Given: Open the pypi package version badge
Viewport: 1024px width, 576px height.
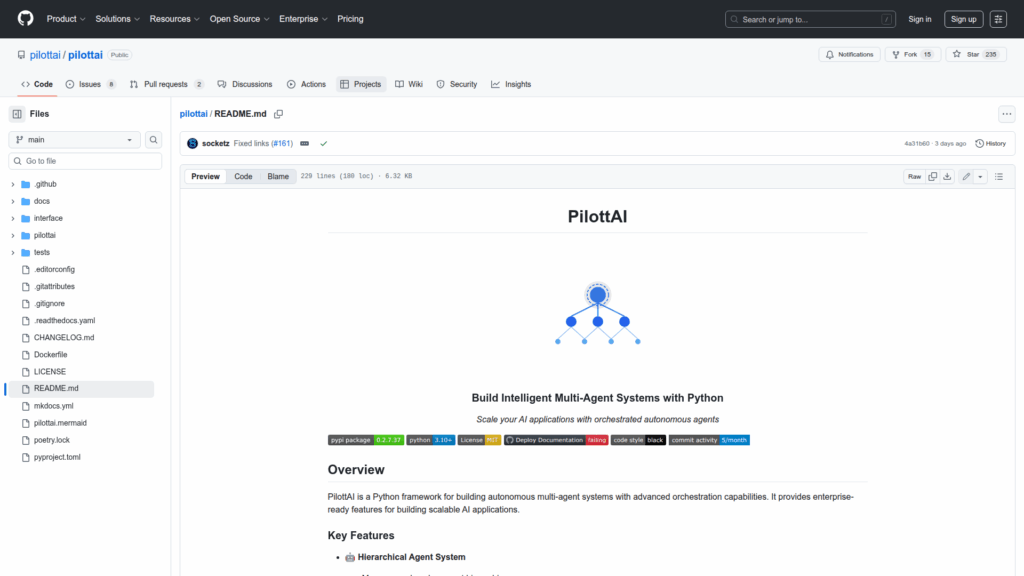Looking at the screenshot, I should [x=366, y=440].
